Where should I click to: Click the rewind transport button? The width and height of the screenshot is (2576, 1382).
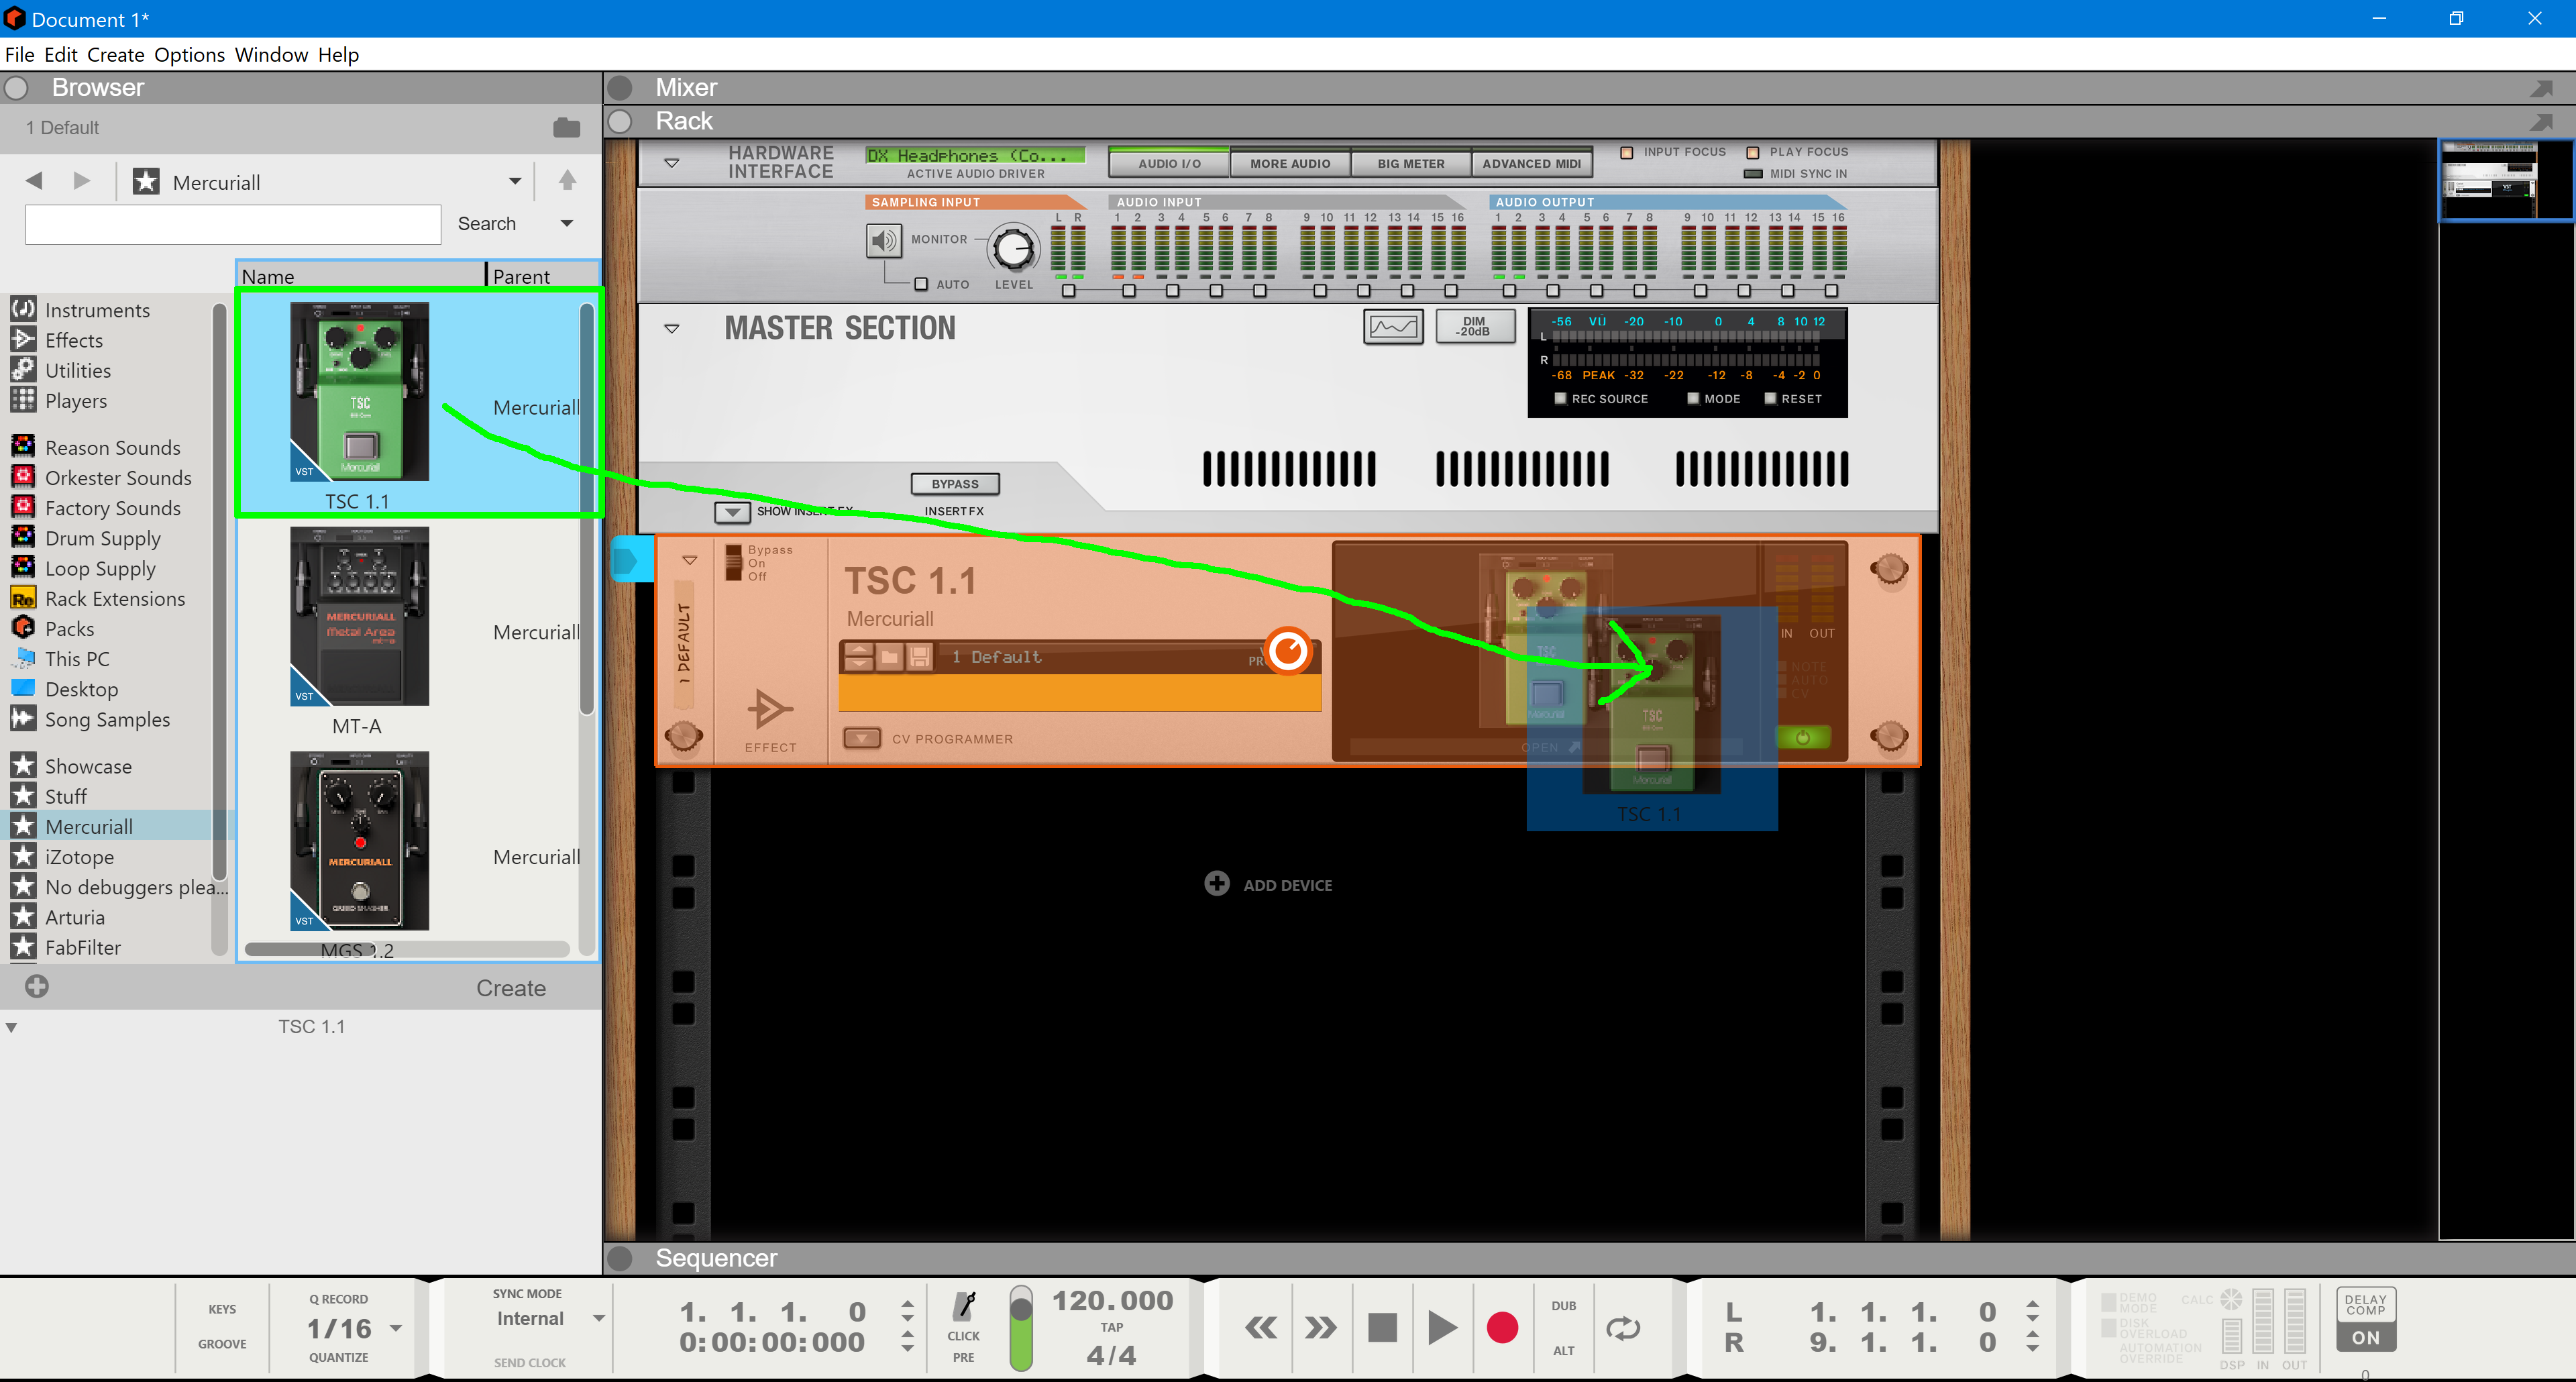point(1260,1328)
